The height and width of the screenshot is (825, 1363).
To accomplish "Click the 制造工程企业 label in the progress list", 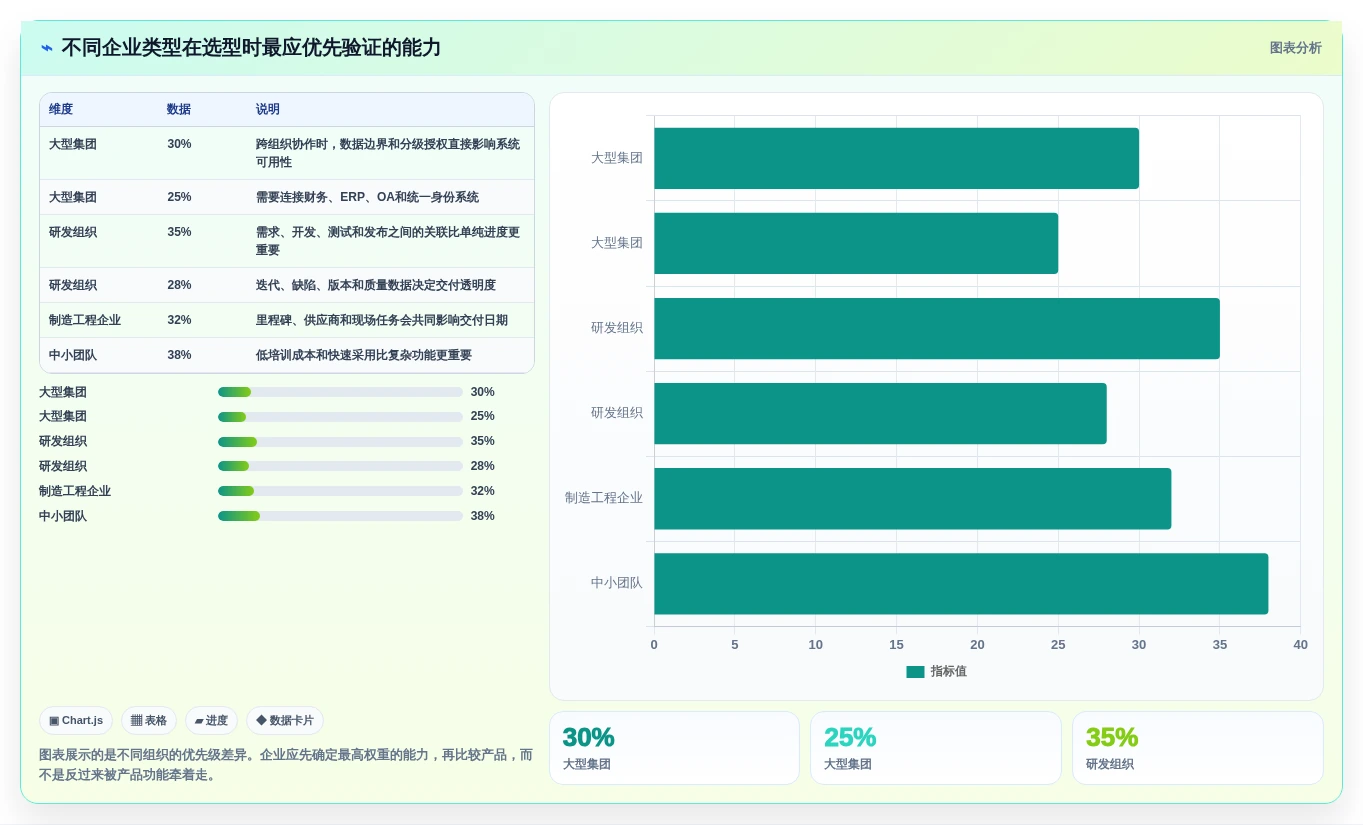I will click(75, 491).
